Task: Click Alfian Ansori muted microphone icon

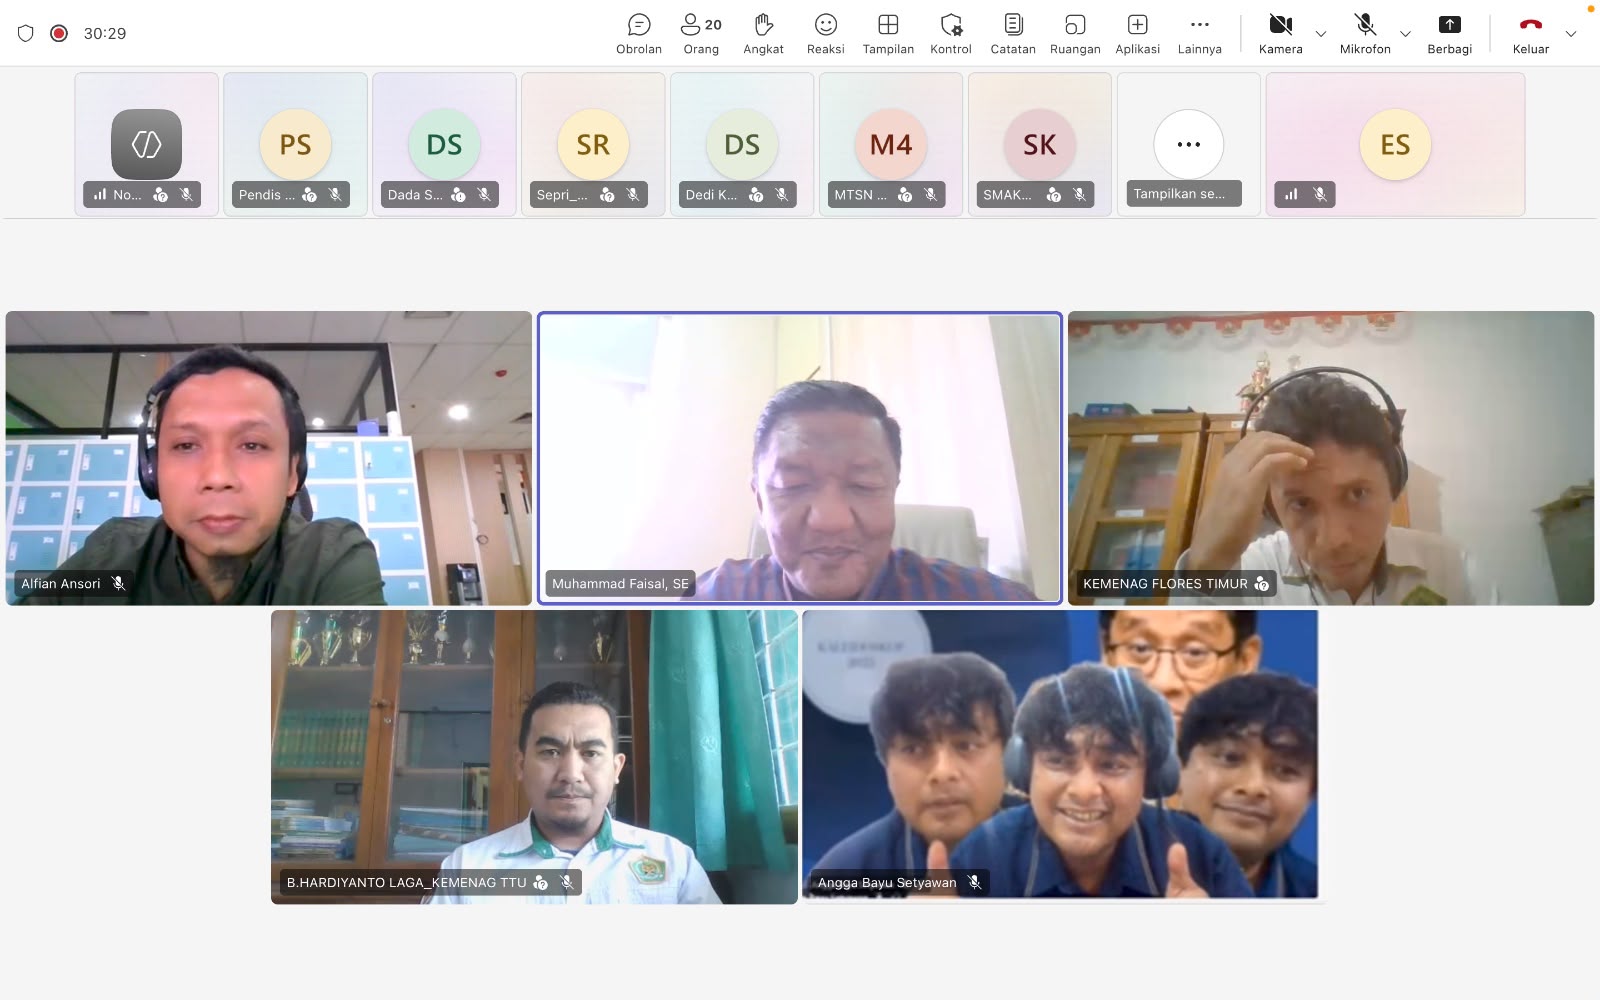Action: [x=119, y=583]
